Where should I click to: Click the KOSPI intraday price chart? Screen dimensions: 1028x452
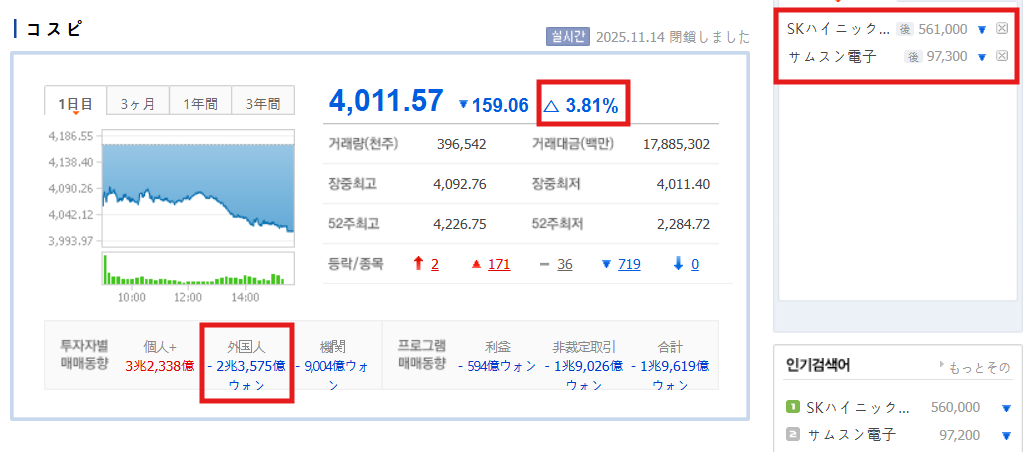pos(197,188)
